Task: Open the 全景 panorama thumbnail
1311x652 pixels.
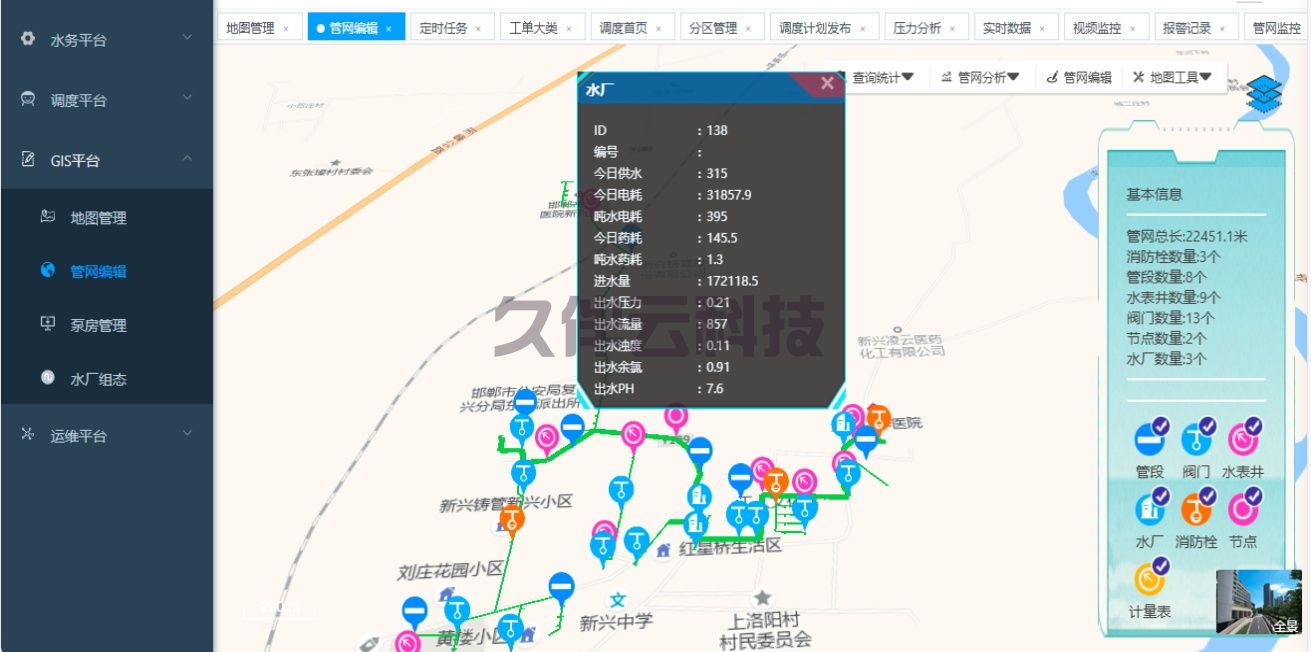Action: [1258, 602]
